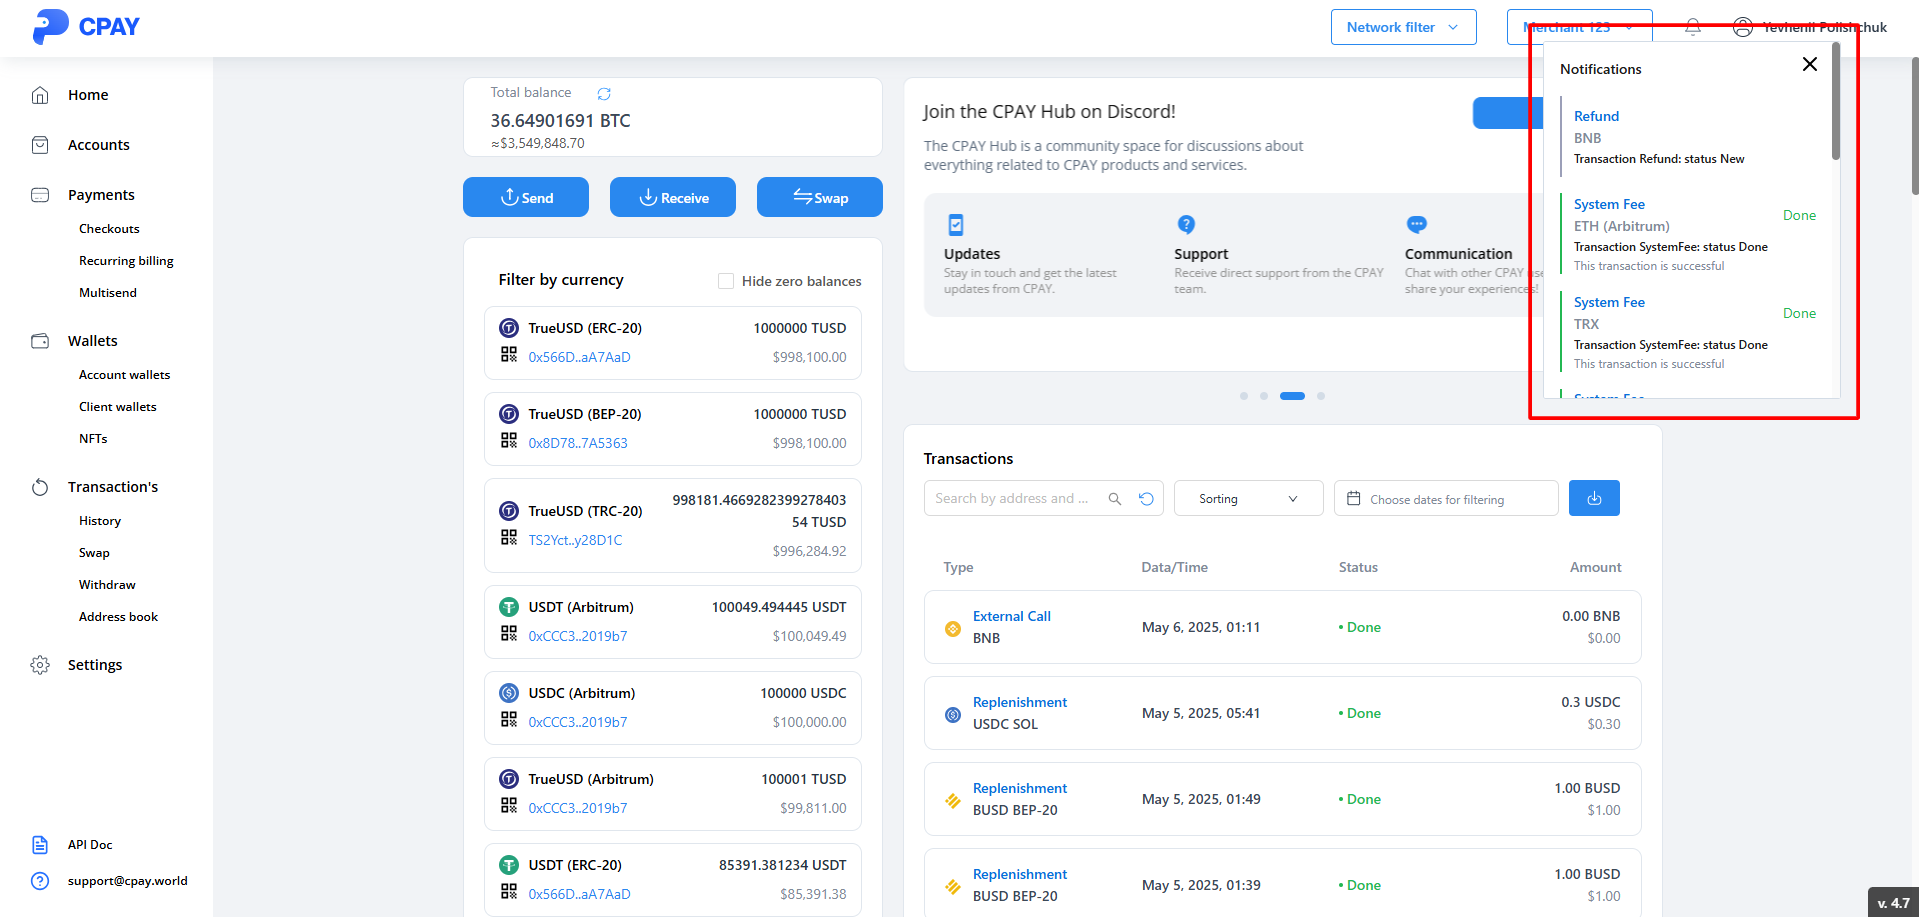This screenshot has width=1919, height=917.
Task: Open Address book page
Action: 118,617
